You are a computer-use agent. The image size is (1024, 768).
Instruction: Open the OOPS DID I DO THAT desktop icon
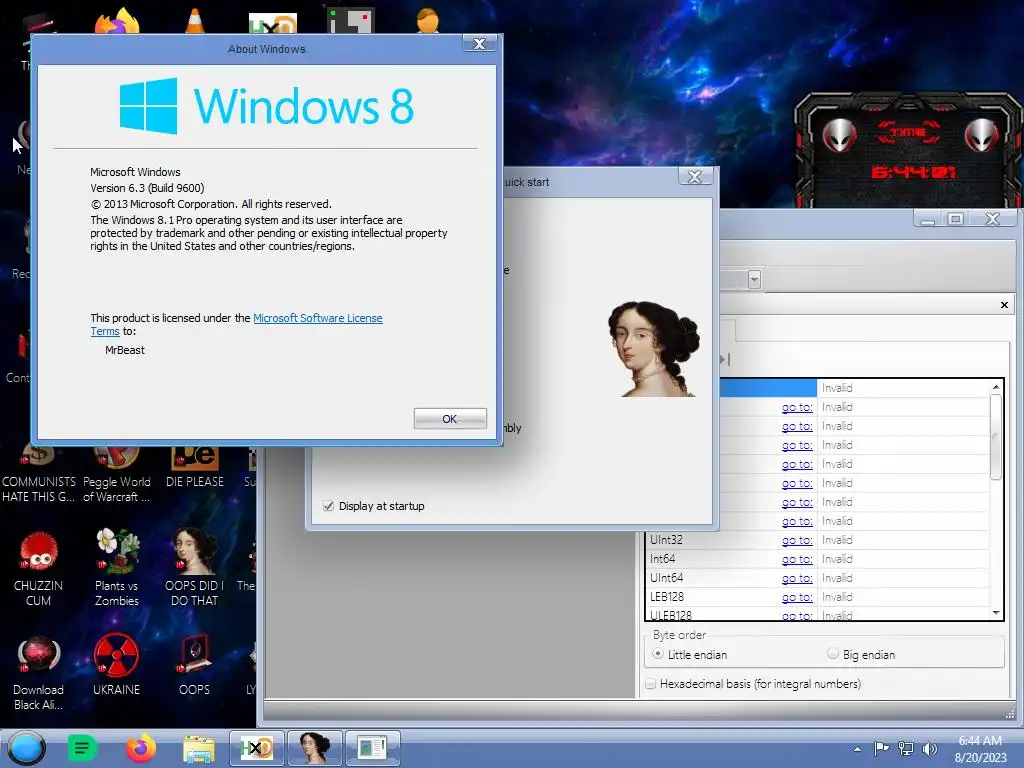coord(194,568)
